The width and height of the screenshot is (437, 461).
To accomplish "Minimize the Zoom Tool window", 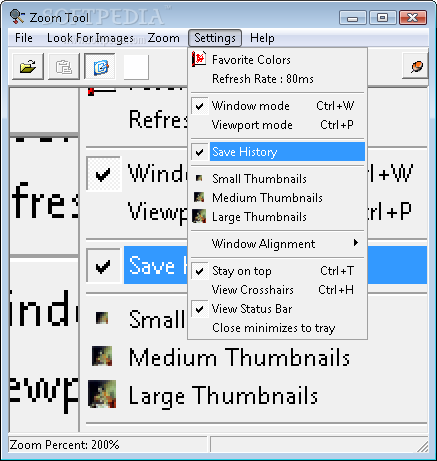I will [353, 18].
